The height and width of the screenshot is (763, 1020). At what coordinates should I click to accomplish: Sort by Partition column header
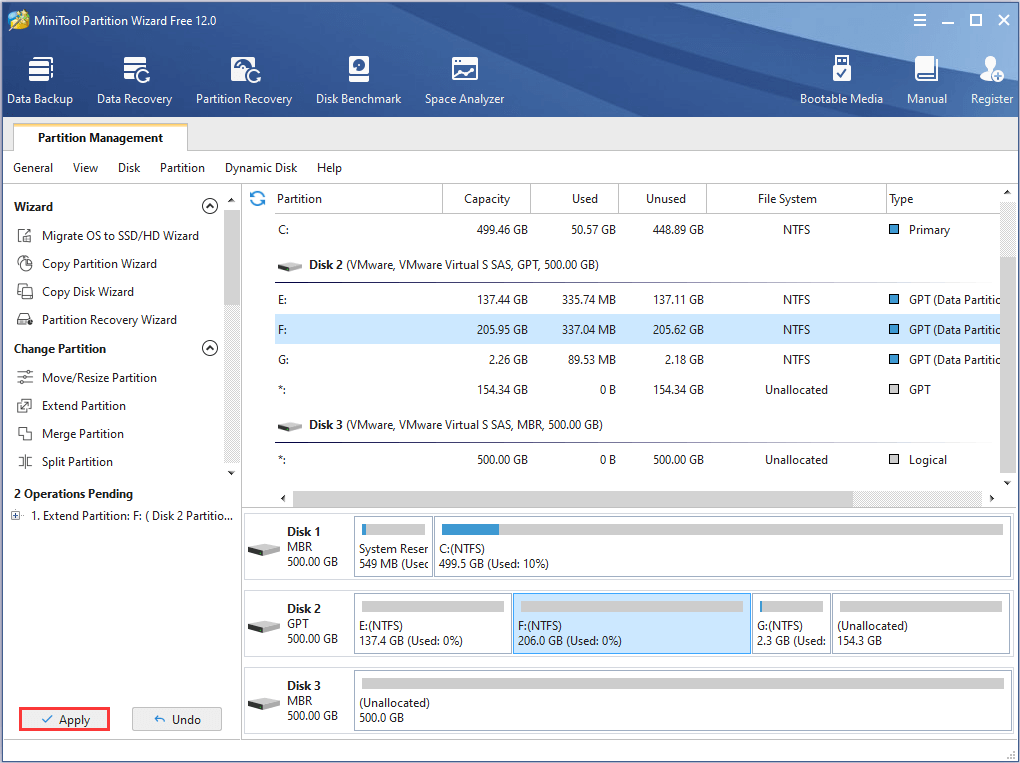[x=358, y=198]
